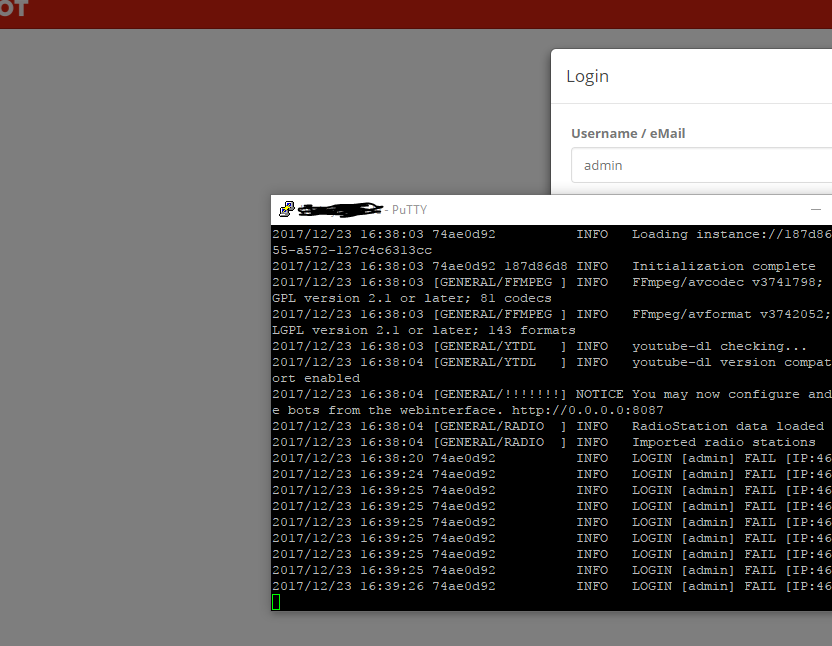Screen dimensions: 832x646
Task: Click the FFmpeg/avformat version log line
Action: coord(730,314)
